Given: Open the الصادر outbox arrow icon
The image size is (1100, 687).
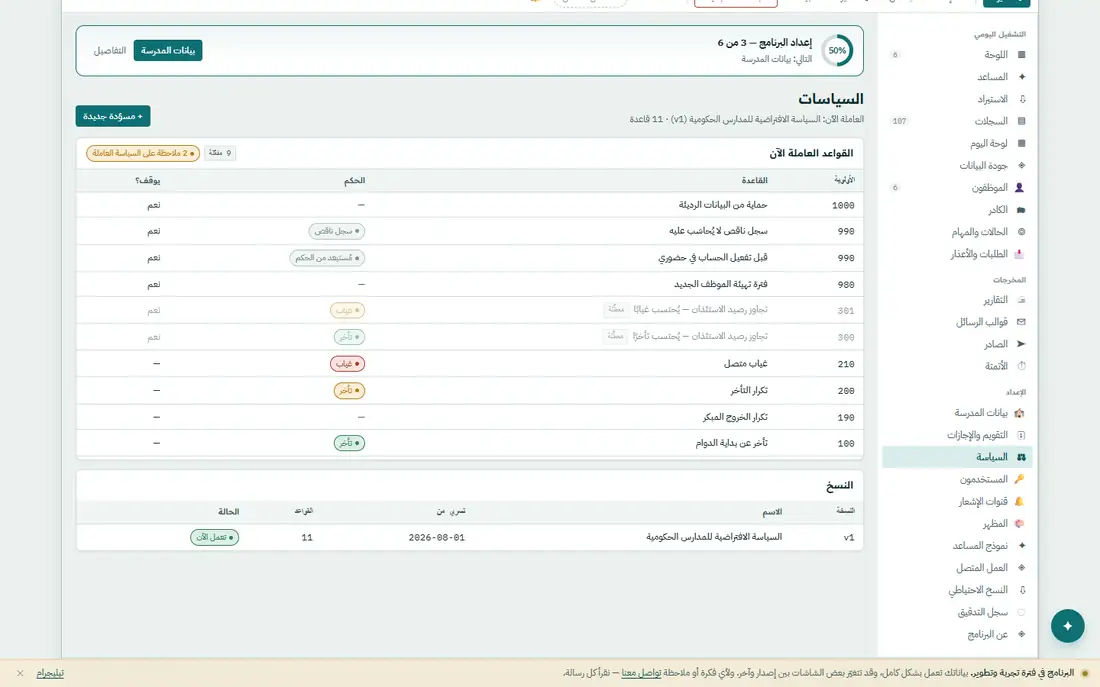Looking at the screenshot, I should 1021,344.
